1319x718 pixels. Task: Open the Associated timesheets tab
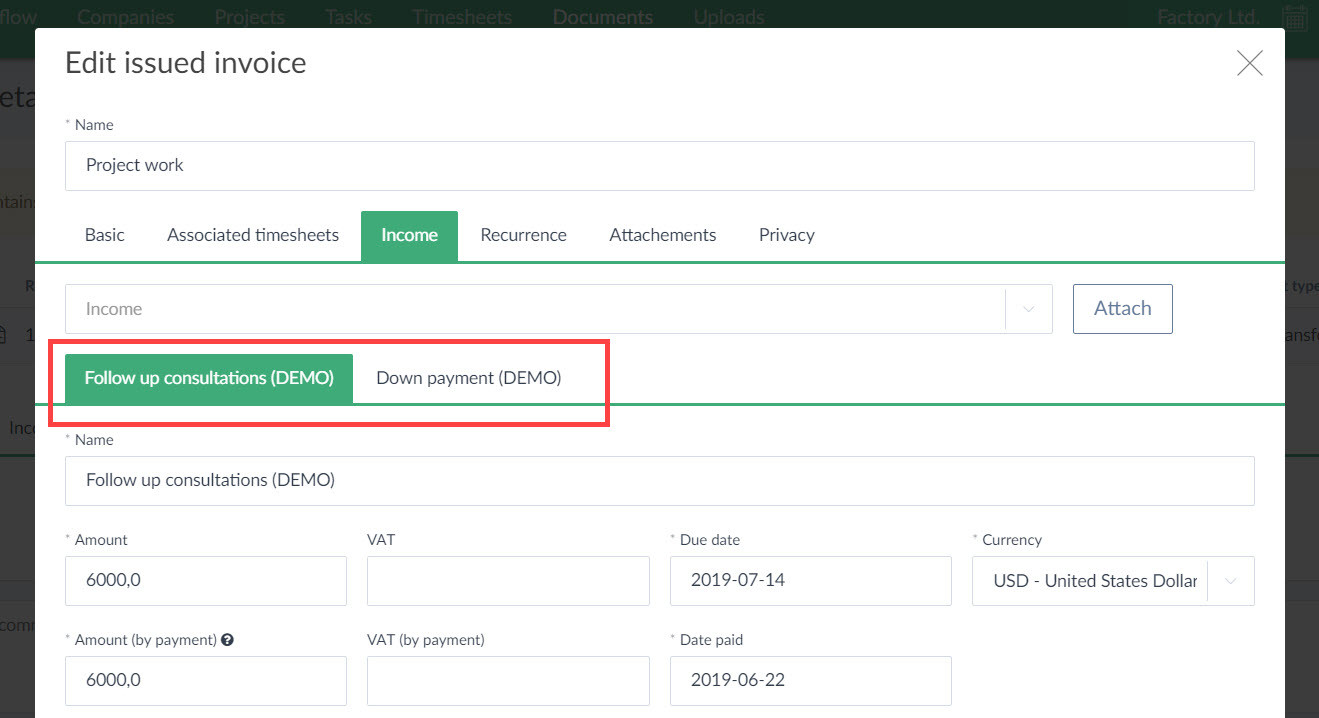click(x=253, y=235)
